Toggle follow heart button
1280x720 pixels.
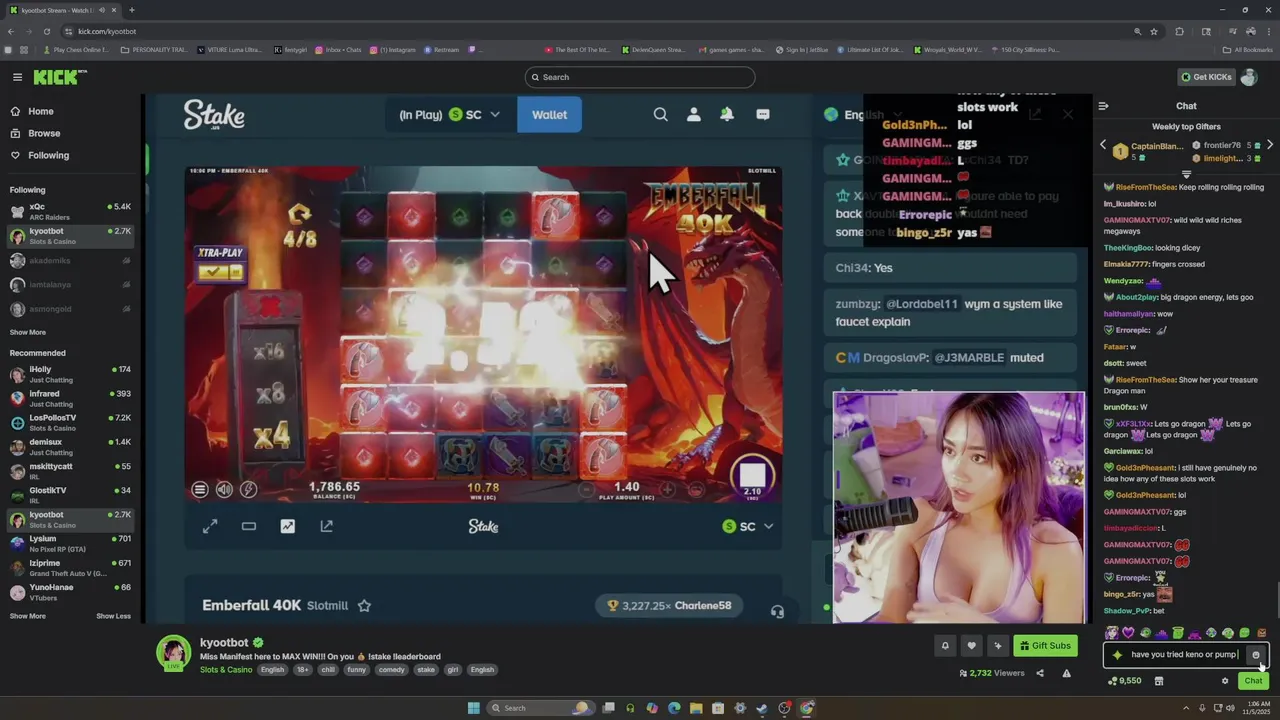[x=971, y=646]
